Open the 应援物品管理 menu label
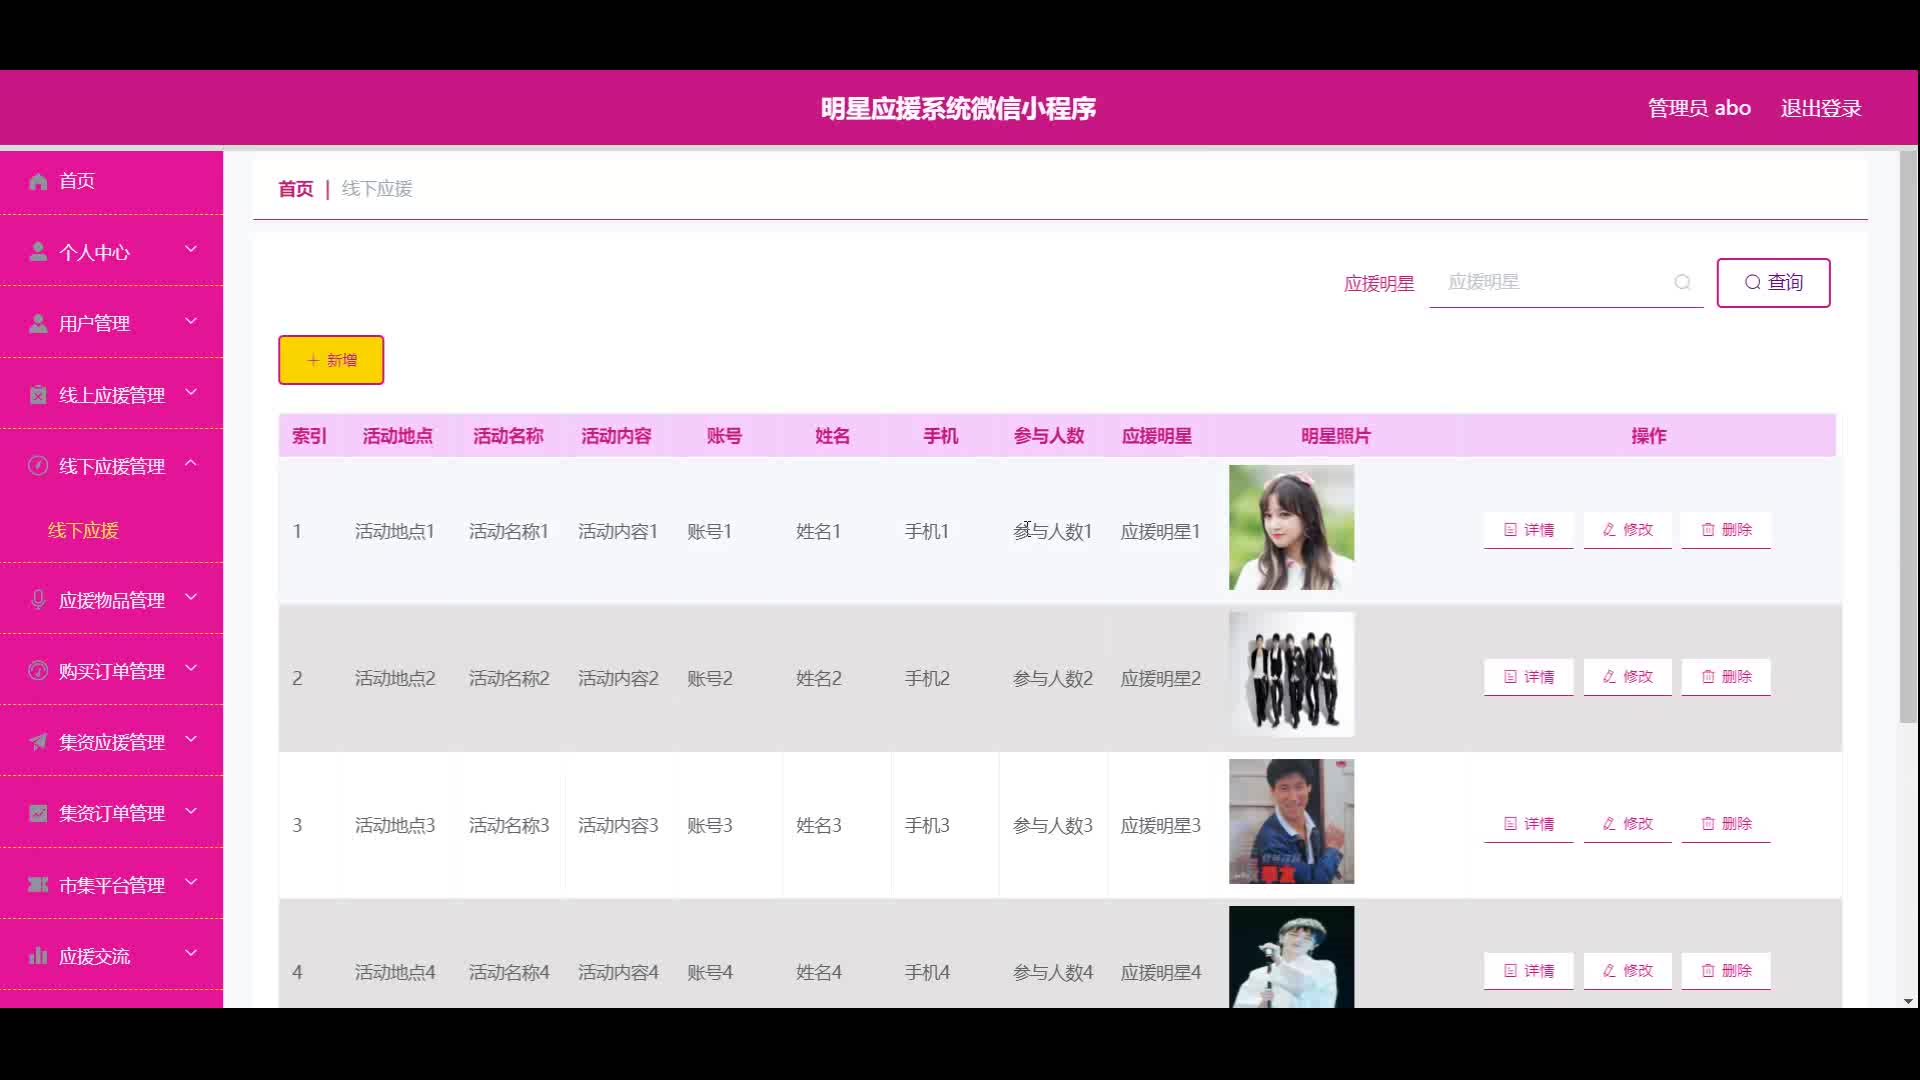 pyautogui.click(x=112, y=600)
